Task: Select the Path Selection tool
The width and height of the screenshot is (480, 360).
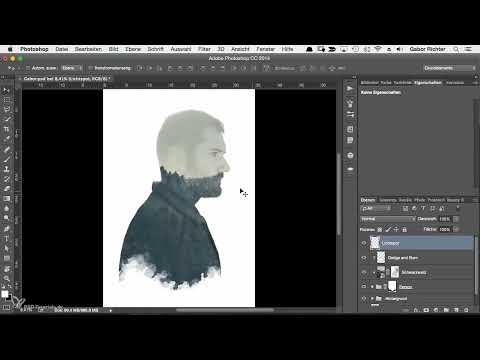Action: (x=6, y=248)
